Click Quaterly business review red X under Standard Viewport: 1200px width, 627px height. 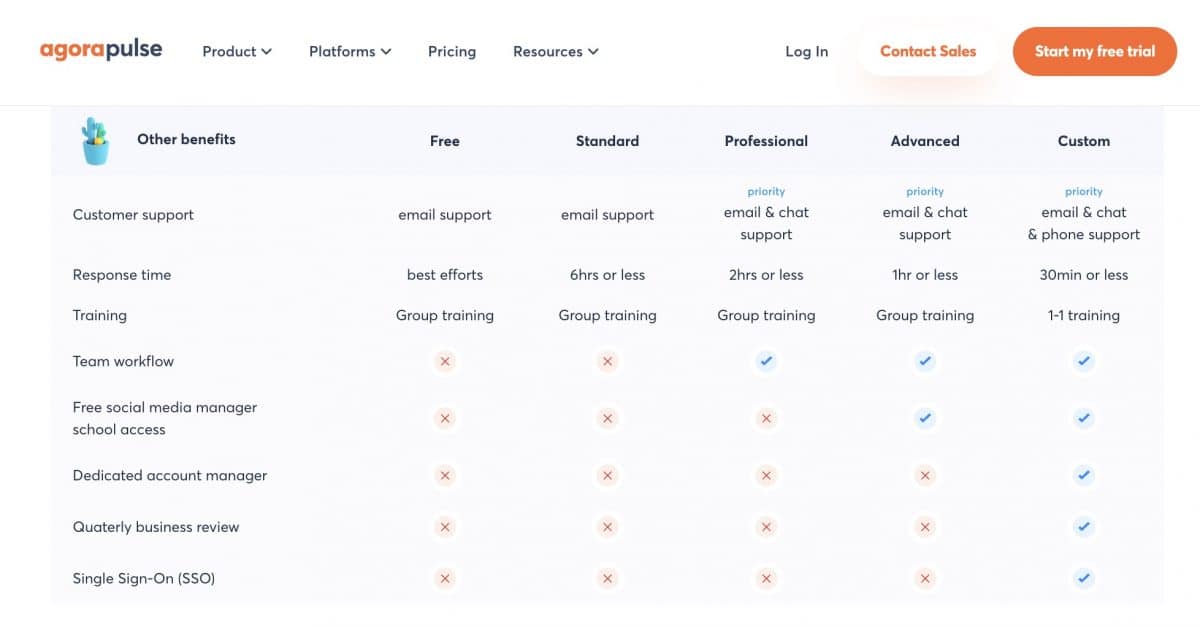pyautogui.click(x=607, y=527)
